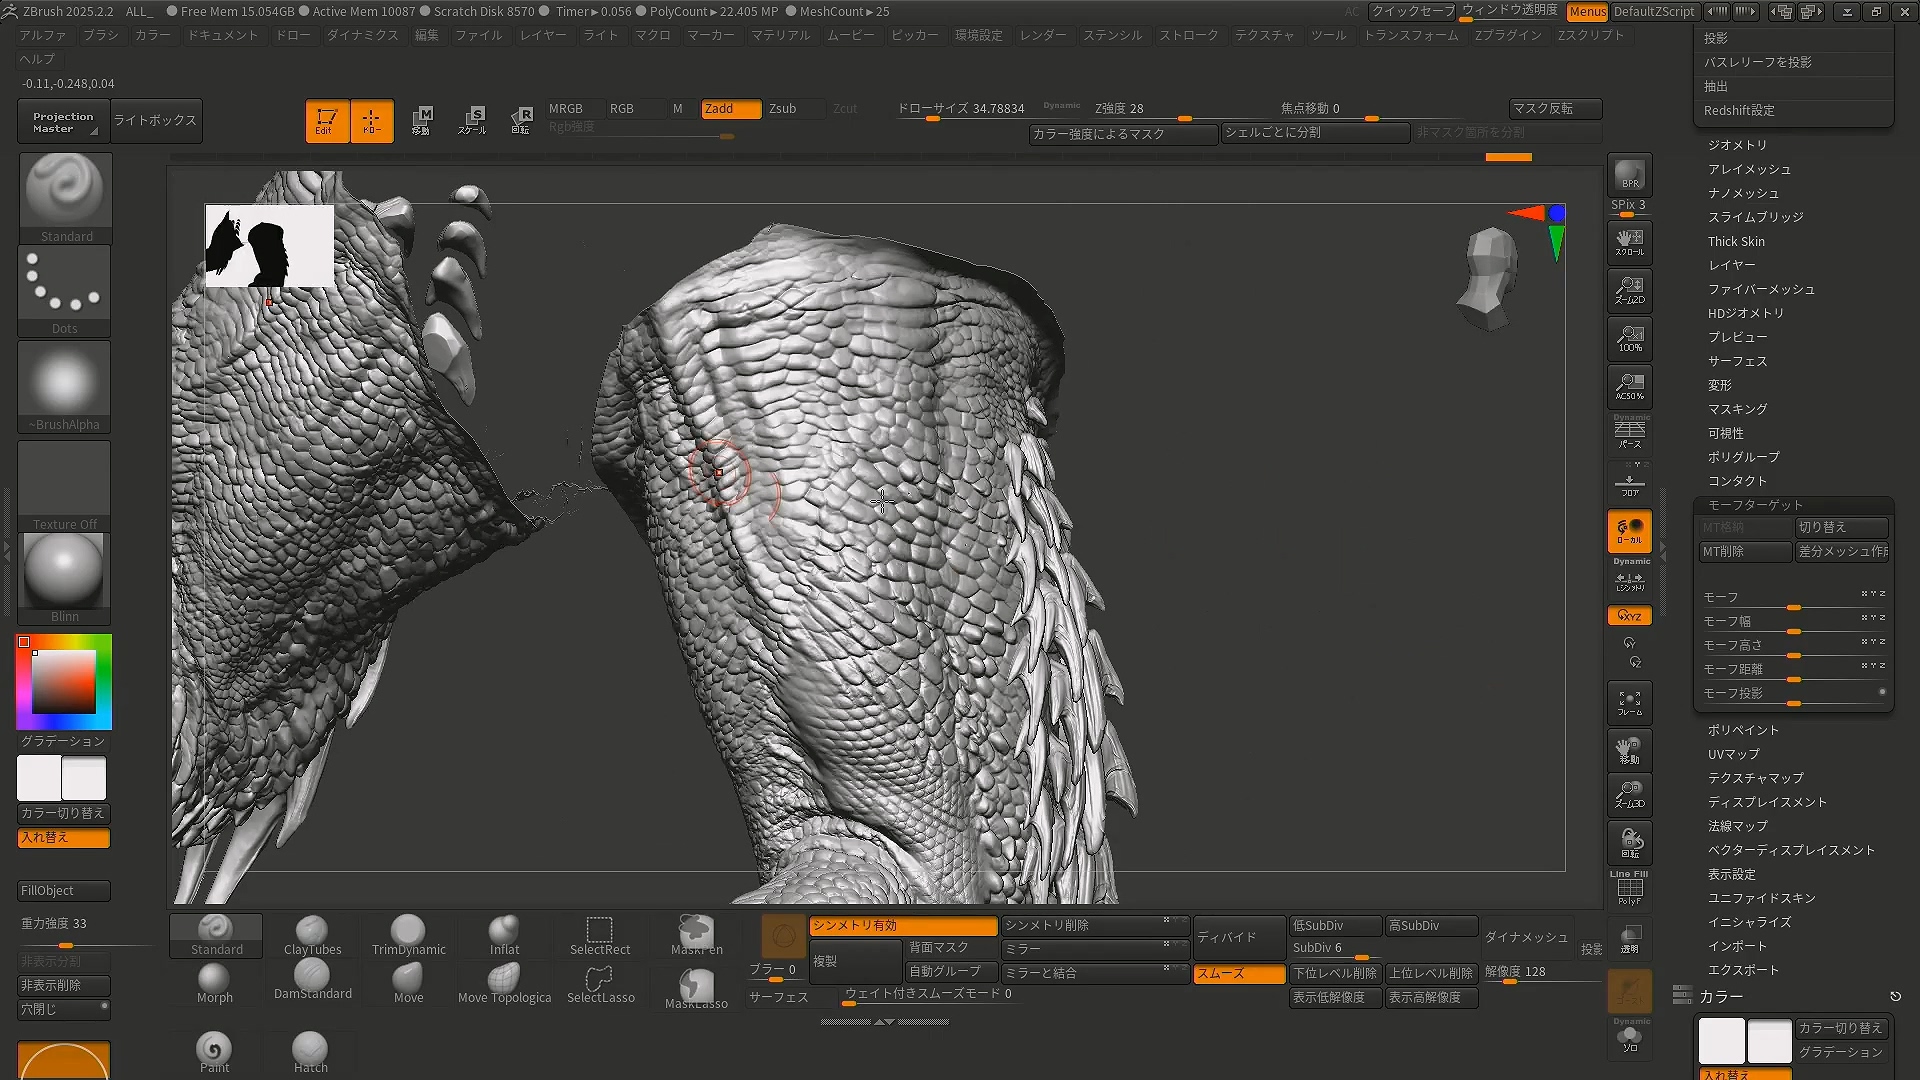Click the Edit mode icon
Viewport: 1920px width, 1080px height.
[x=327, y=121]
